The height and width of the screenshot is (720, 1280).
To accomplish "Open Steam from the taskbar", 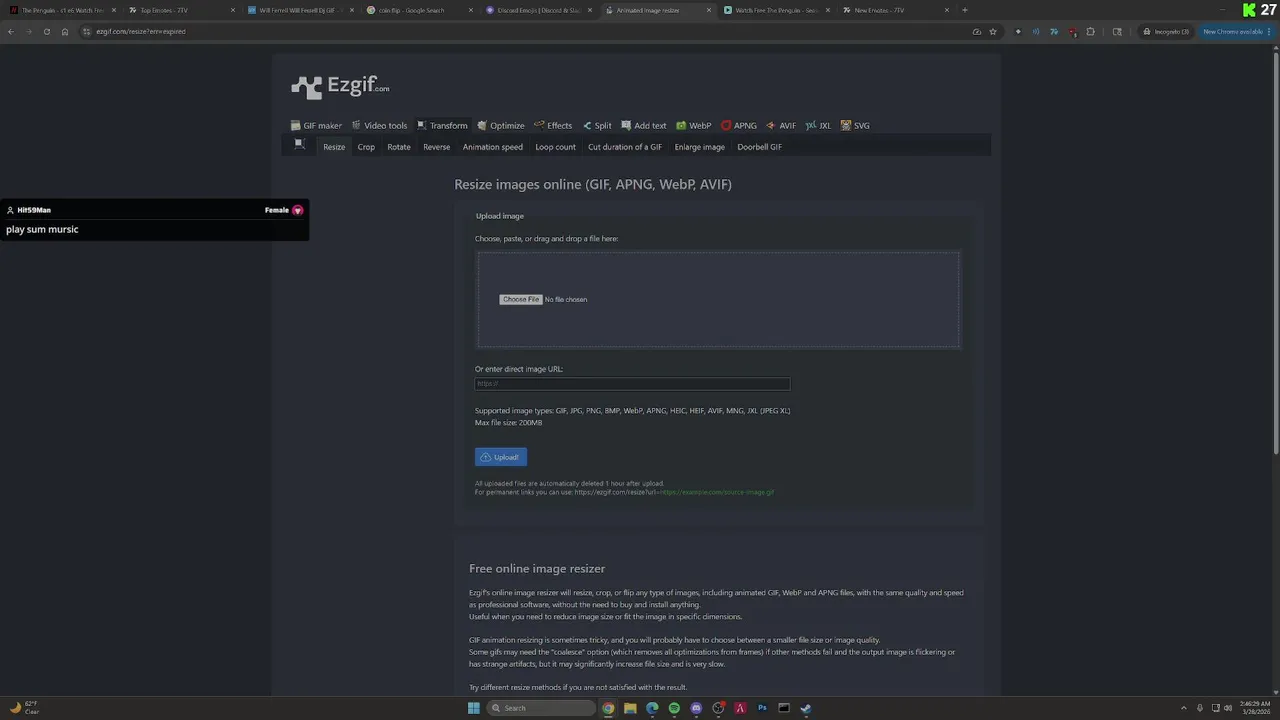I will click(806, 708).
